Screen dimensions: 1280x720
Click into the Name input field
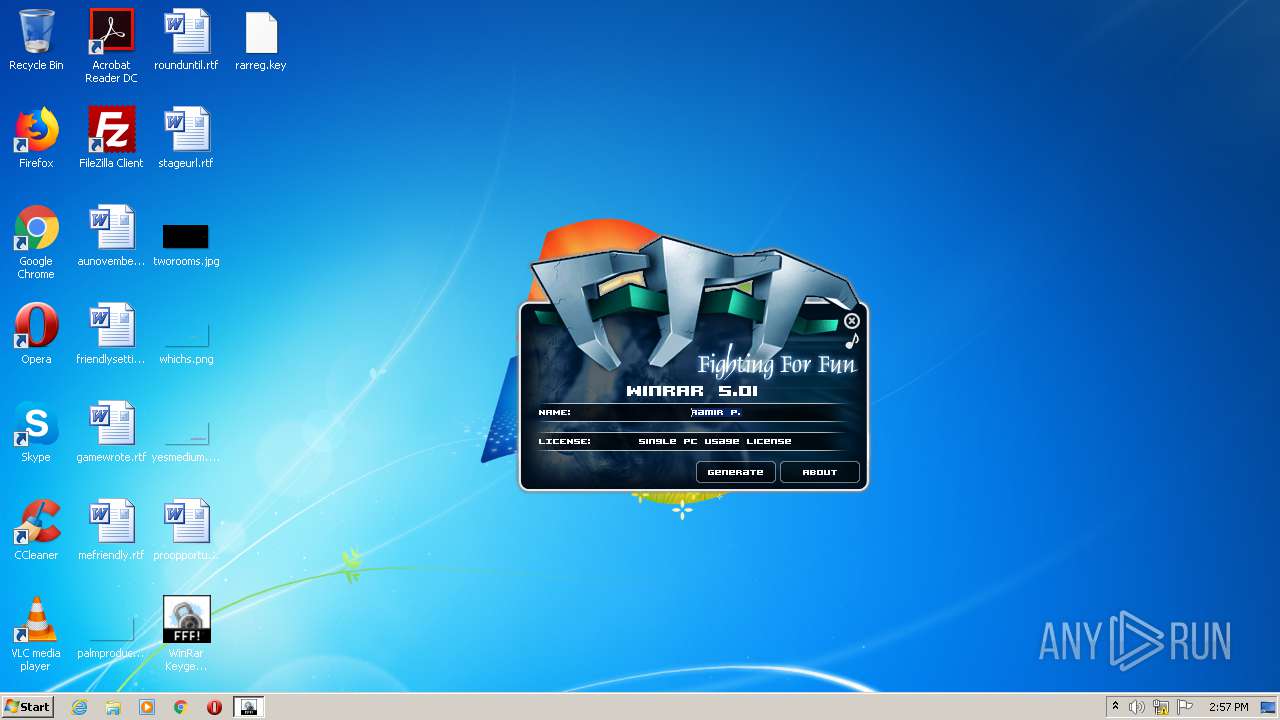715,412
